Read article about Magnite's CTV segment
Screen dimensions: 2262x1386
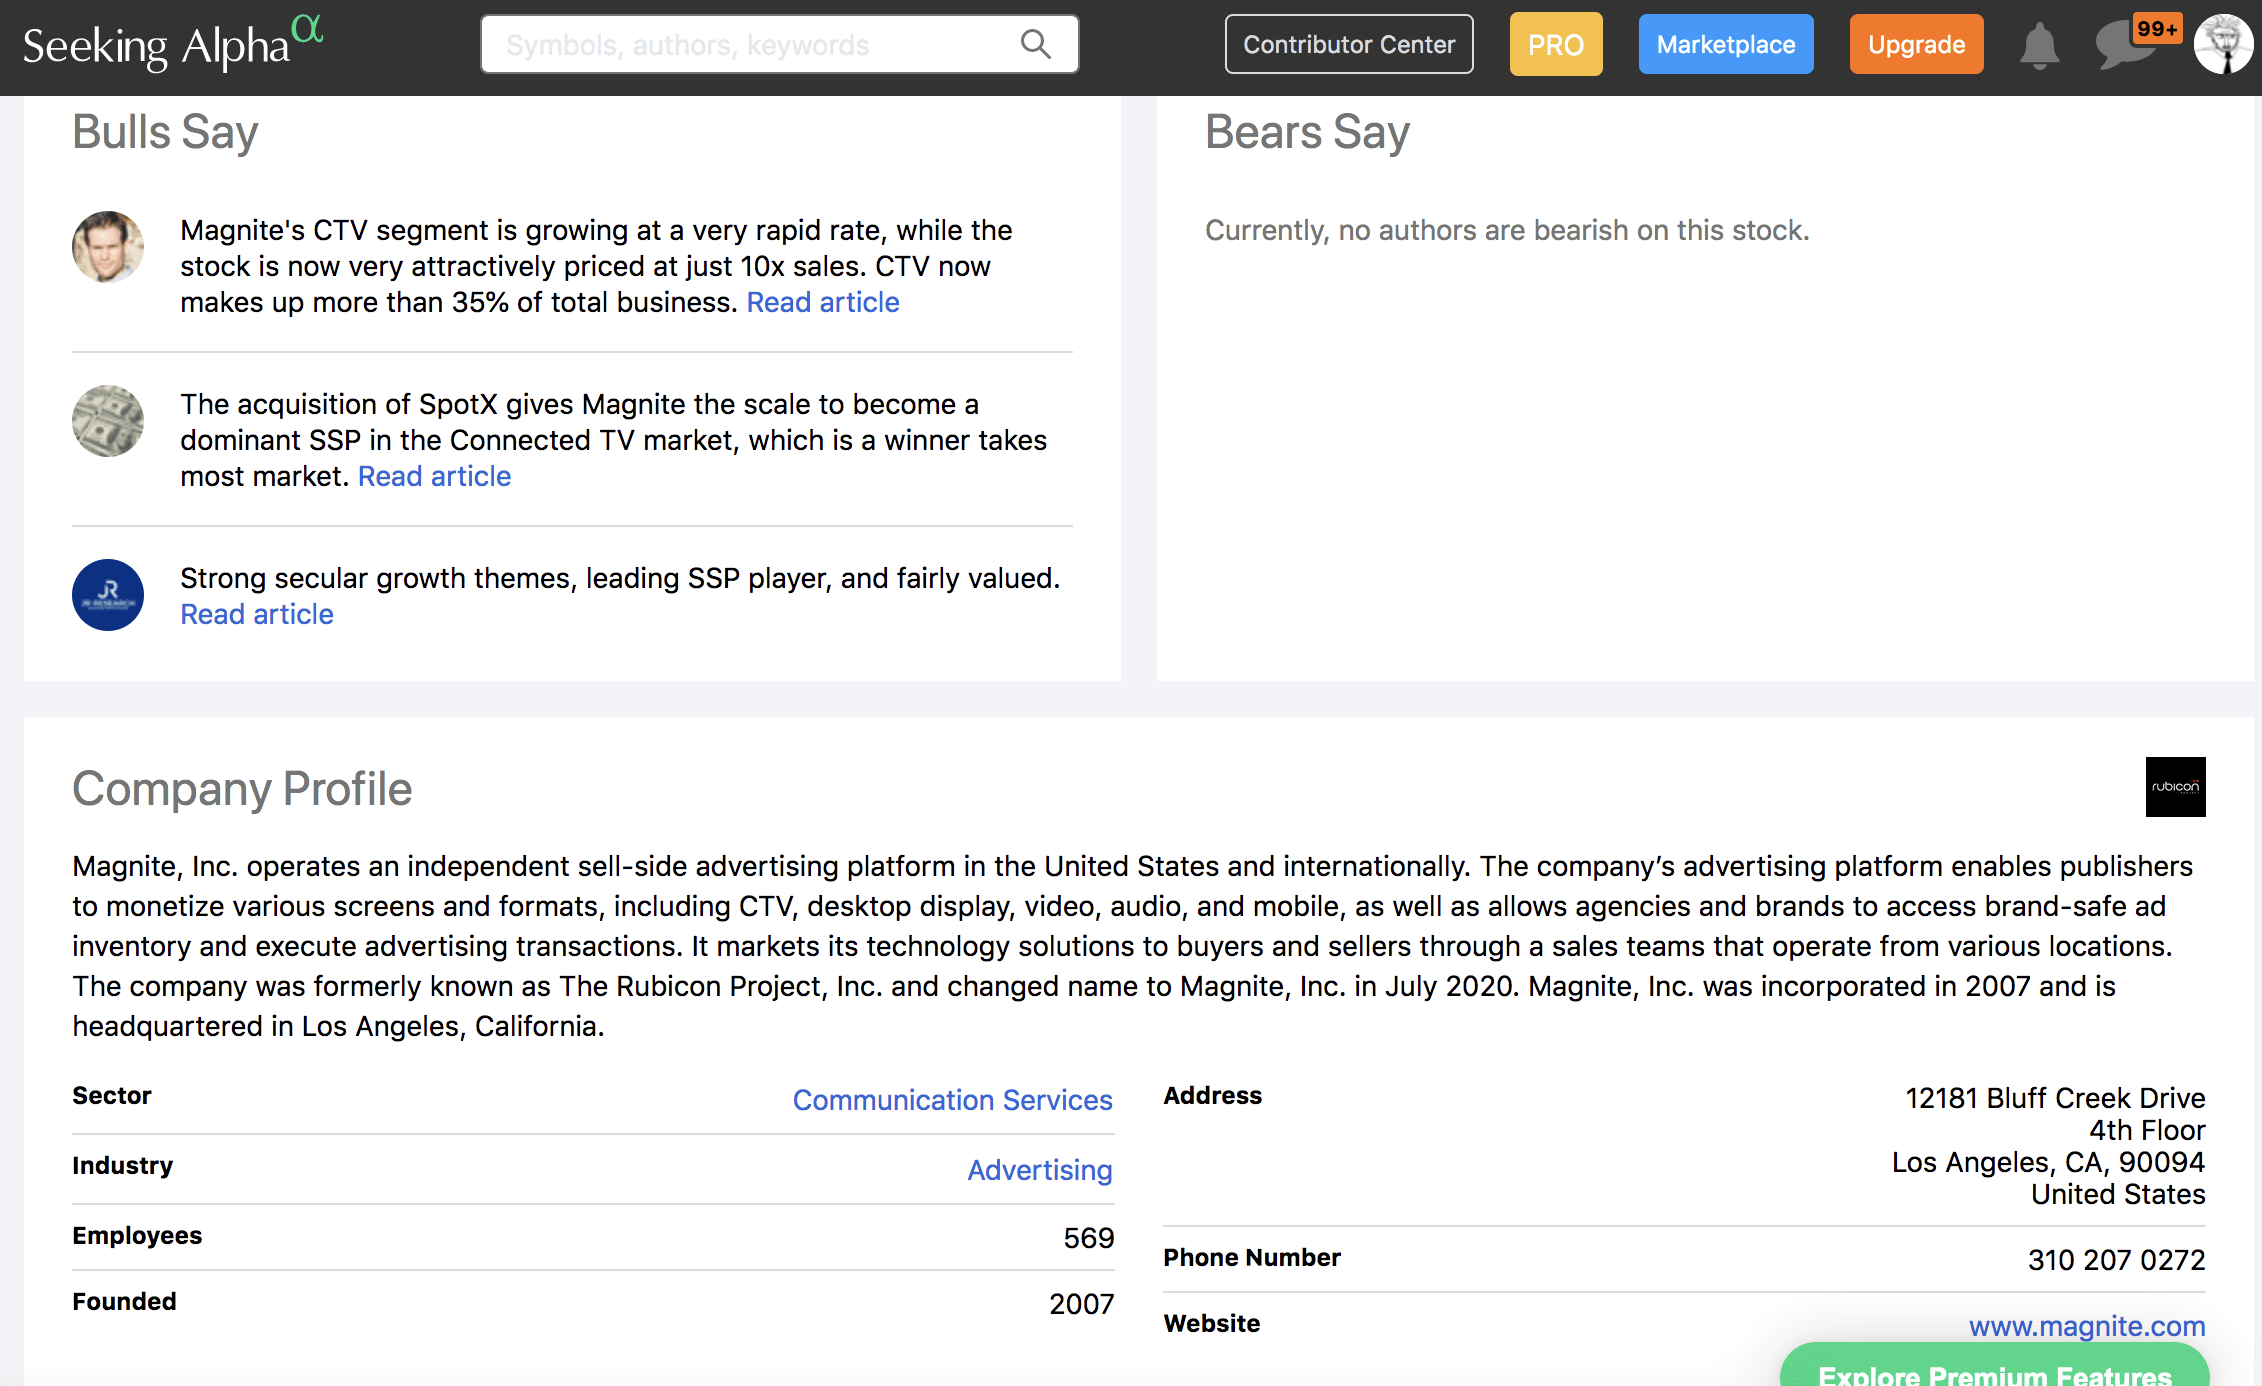tap(822, 302)
